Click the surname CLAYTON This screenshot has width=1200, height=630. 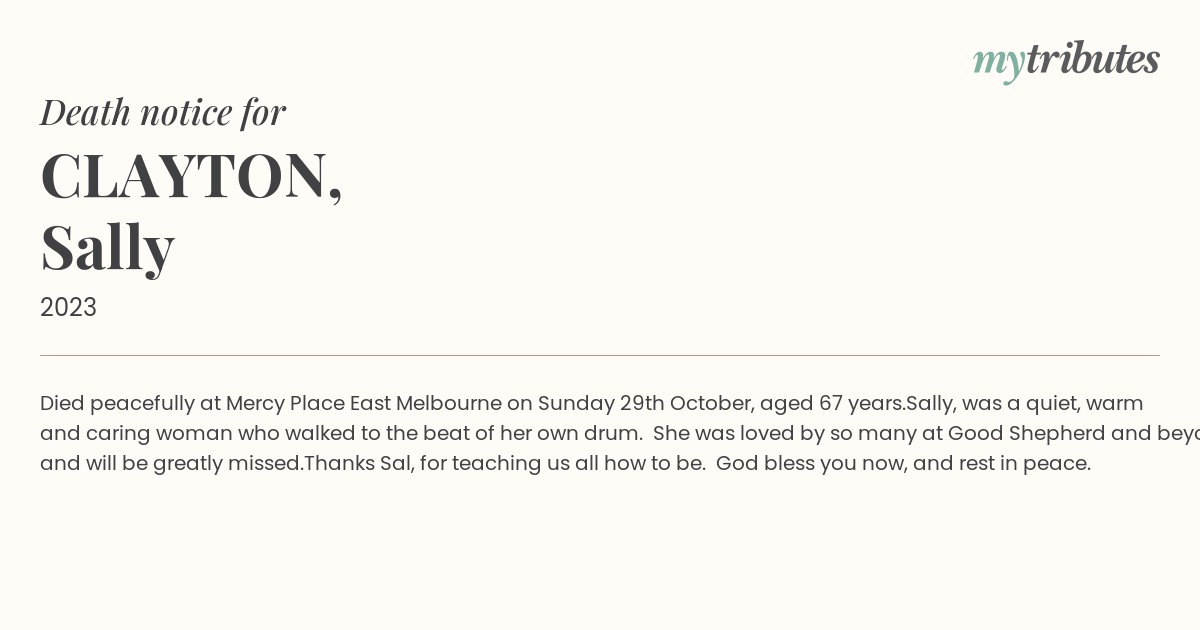pyautogui.click(x=191, y=176)
